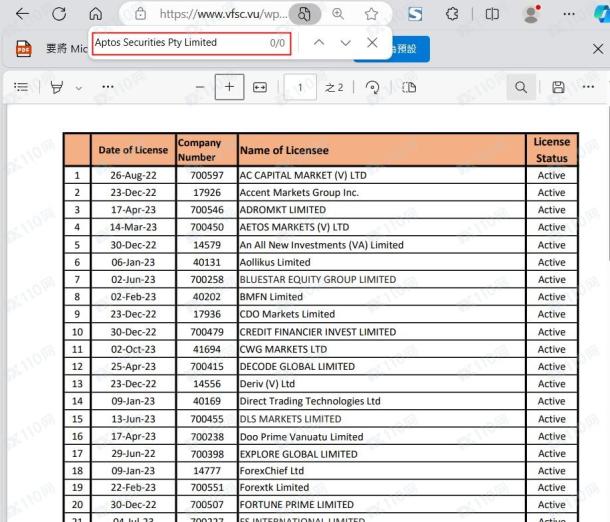Viewport: 610px width, 522px height.
Task: Dismiss the notification bar with its X
Action: coord(598,49)
